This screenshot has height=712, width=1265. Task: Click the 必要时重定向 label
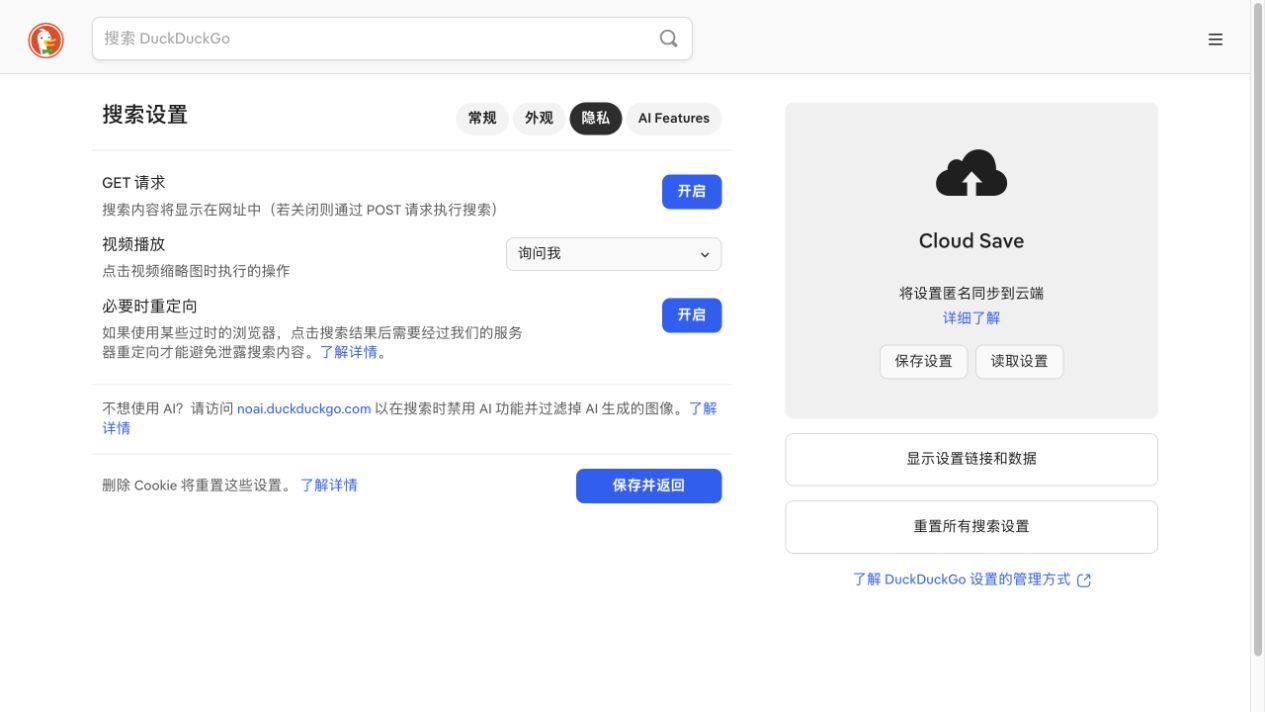click(149, 307)
